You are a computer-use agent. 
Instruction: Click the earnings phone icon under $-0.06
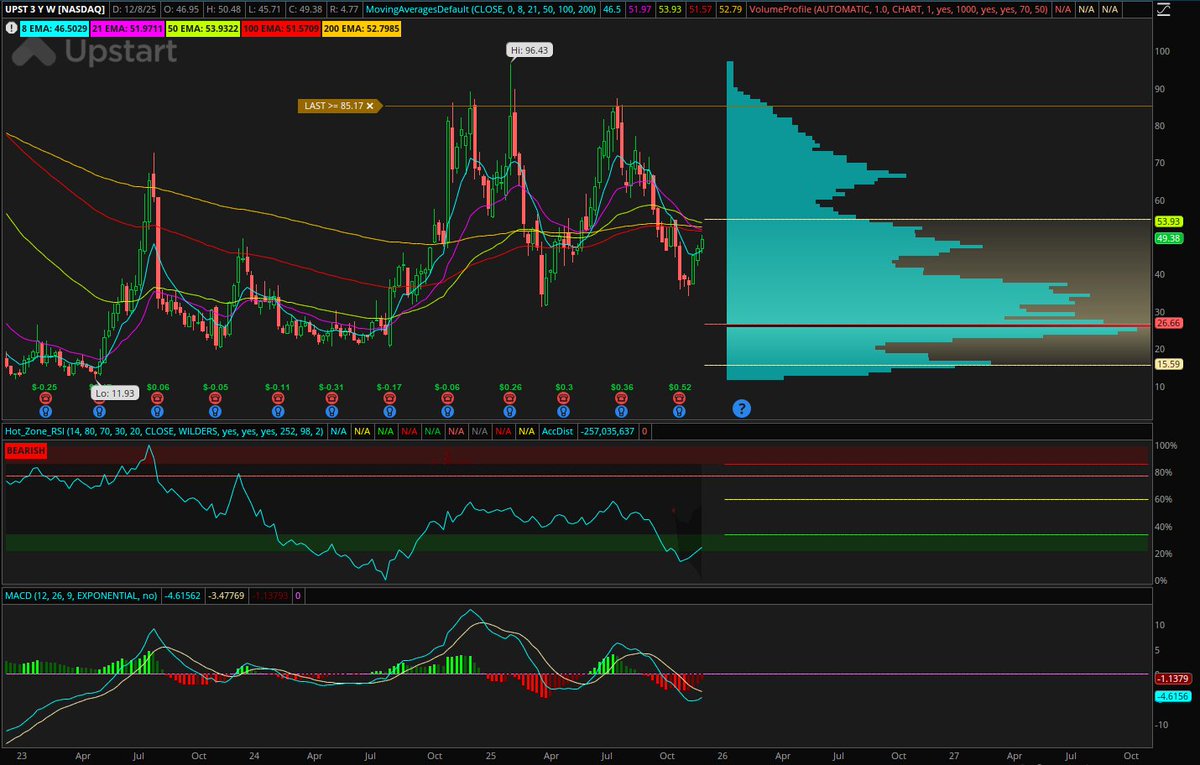[447, 398]
